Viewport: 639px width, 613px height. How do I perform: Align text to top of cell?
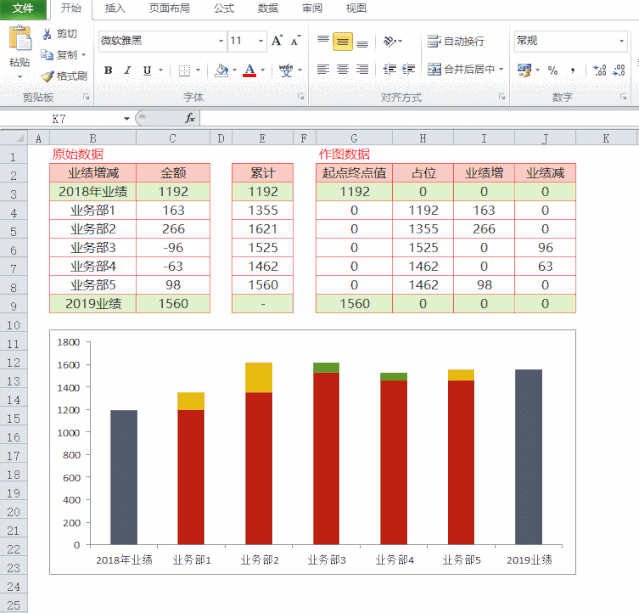click(323, 41)
